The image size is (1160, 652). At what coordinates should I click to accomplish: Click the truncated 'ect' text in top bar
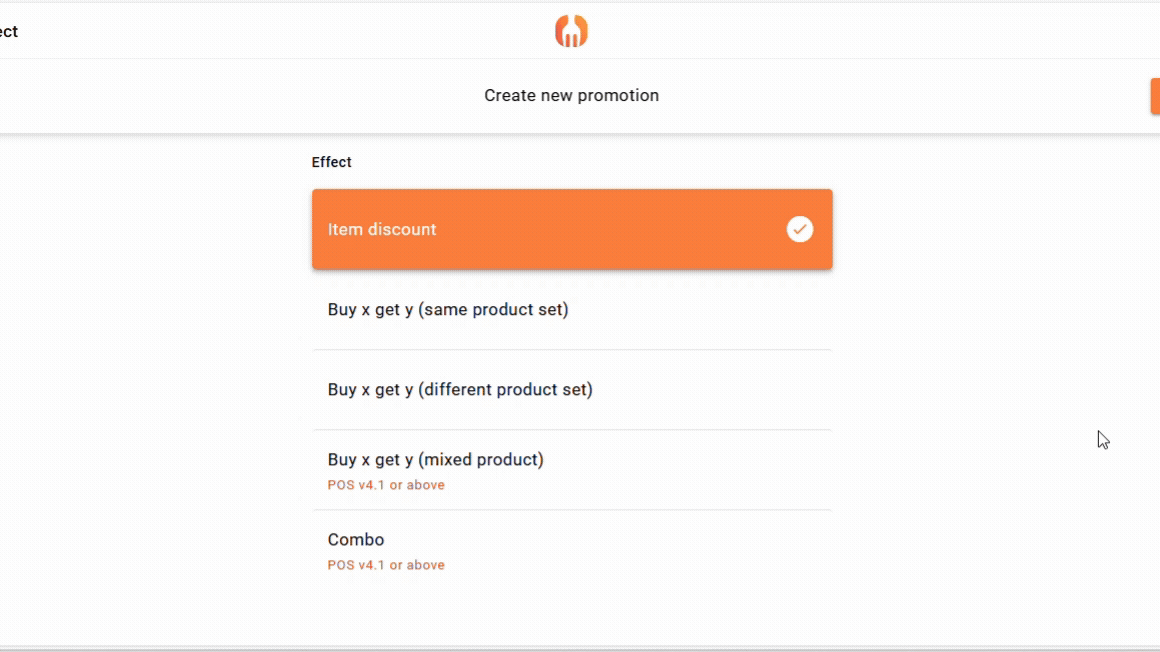click(9, 32)
